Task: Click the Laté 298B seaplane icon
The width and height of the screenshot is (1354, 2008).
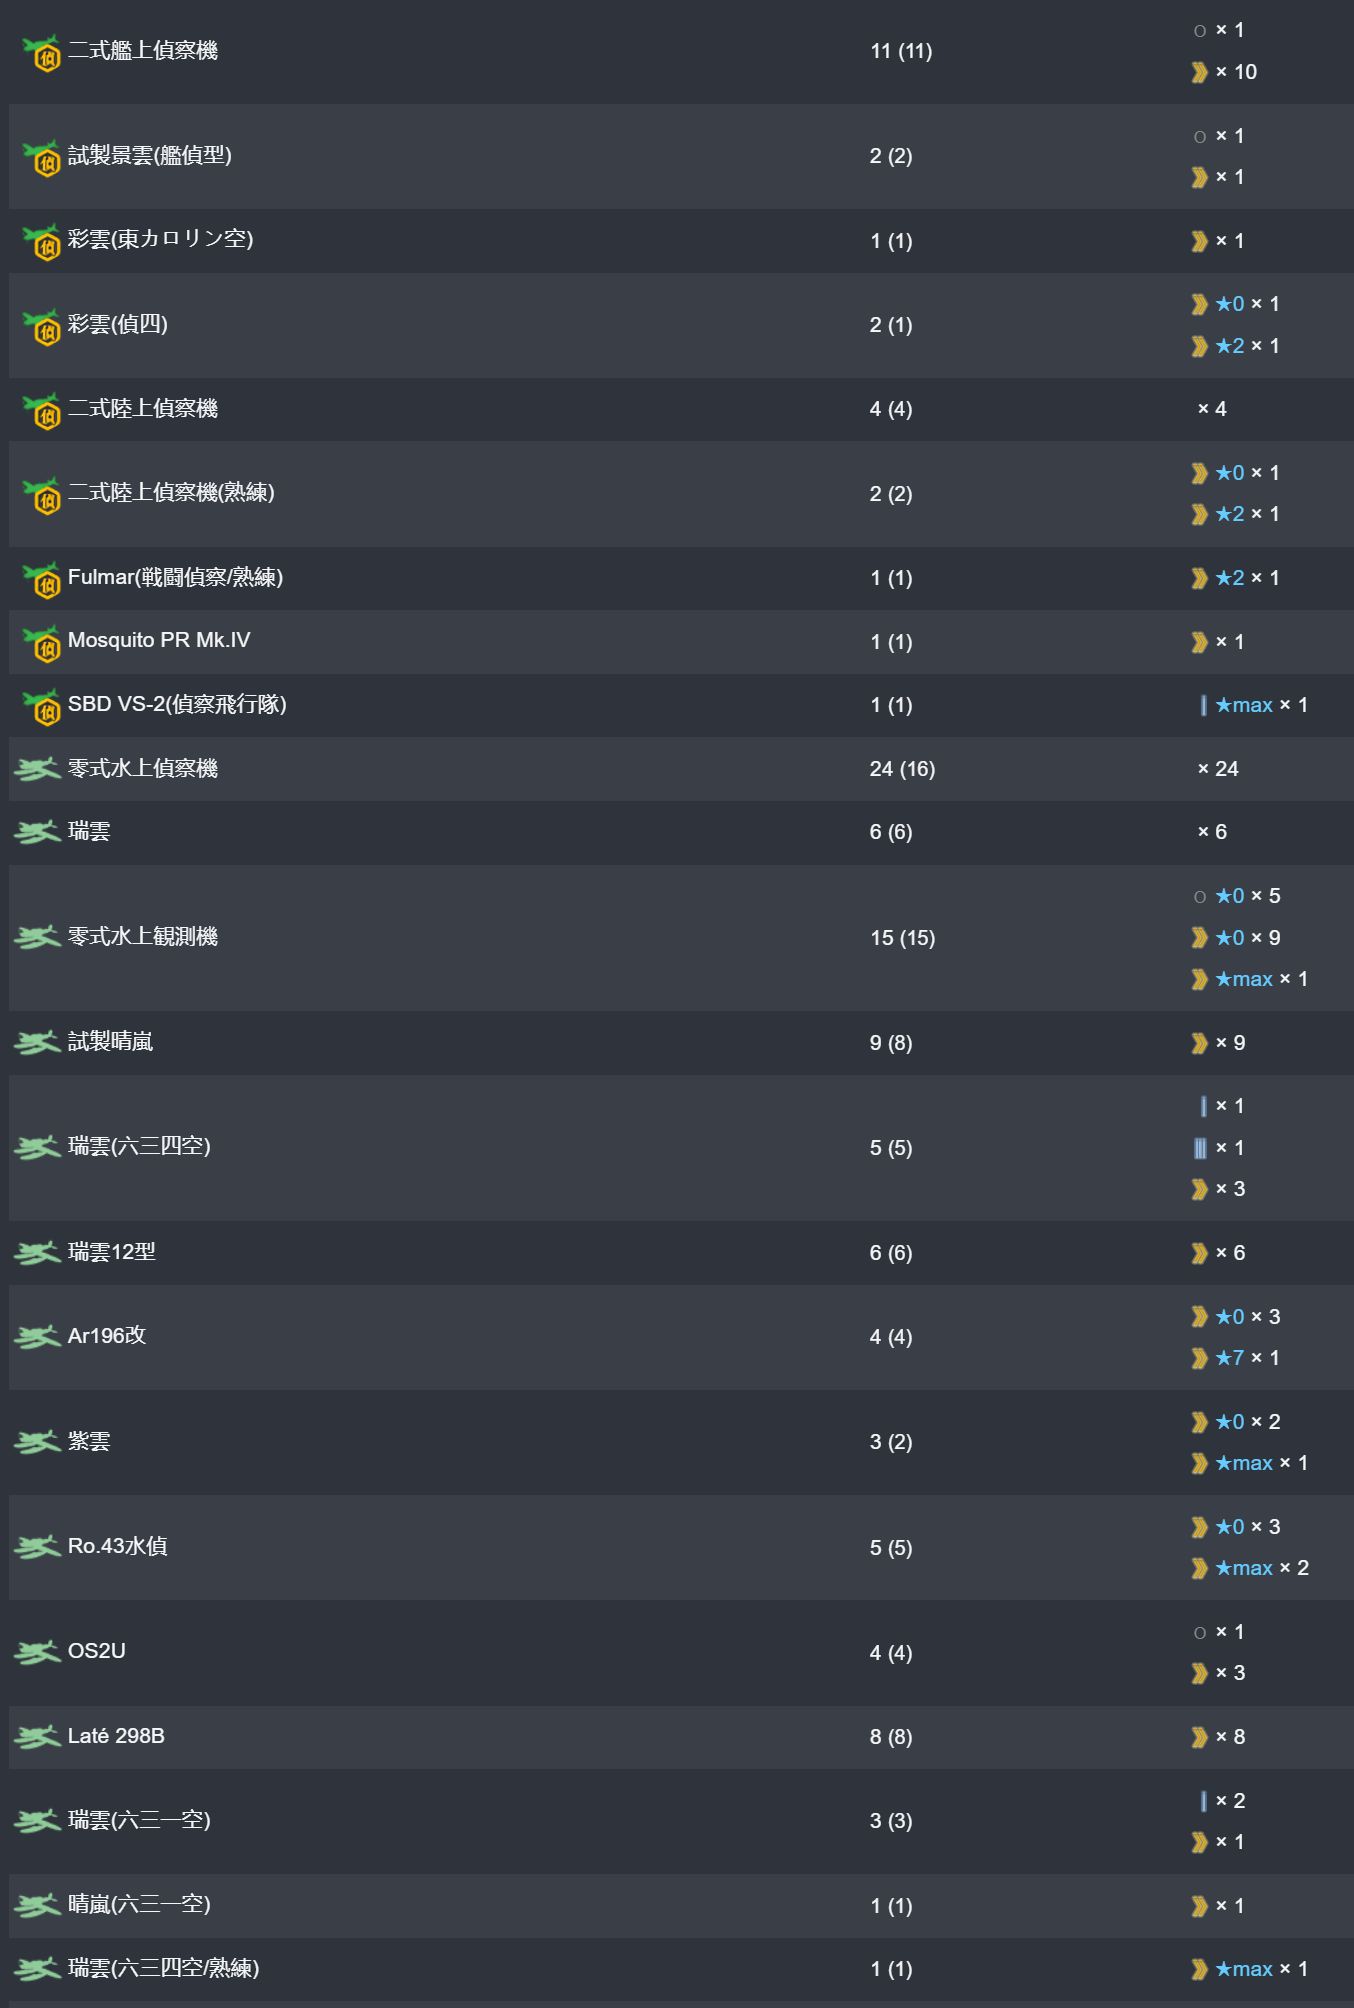Action: (x=38, y=1737)
